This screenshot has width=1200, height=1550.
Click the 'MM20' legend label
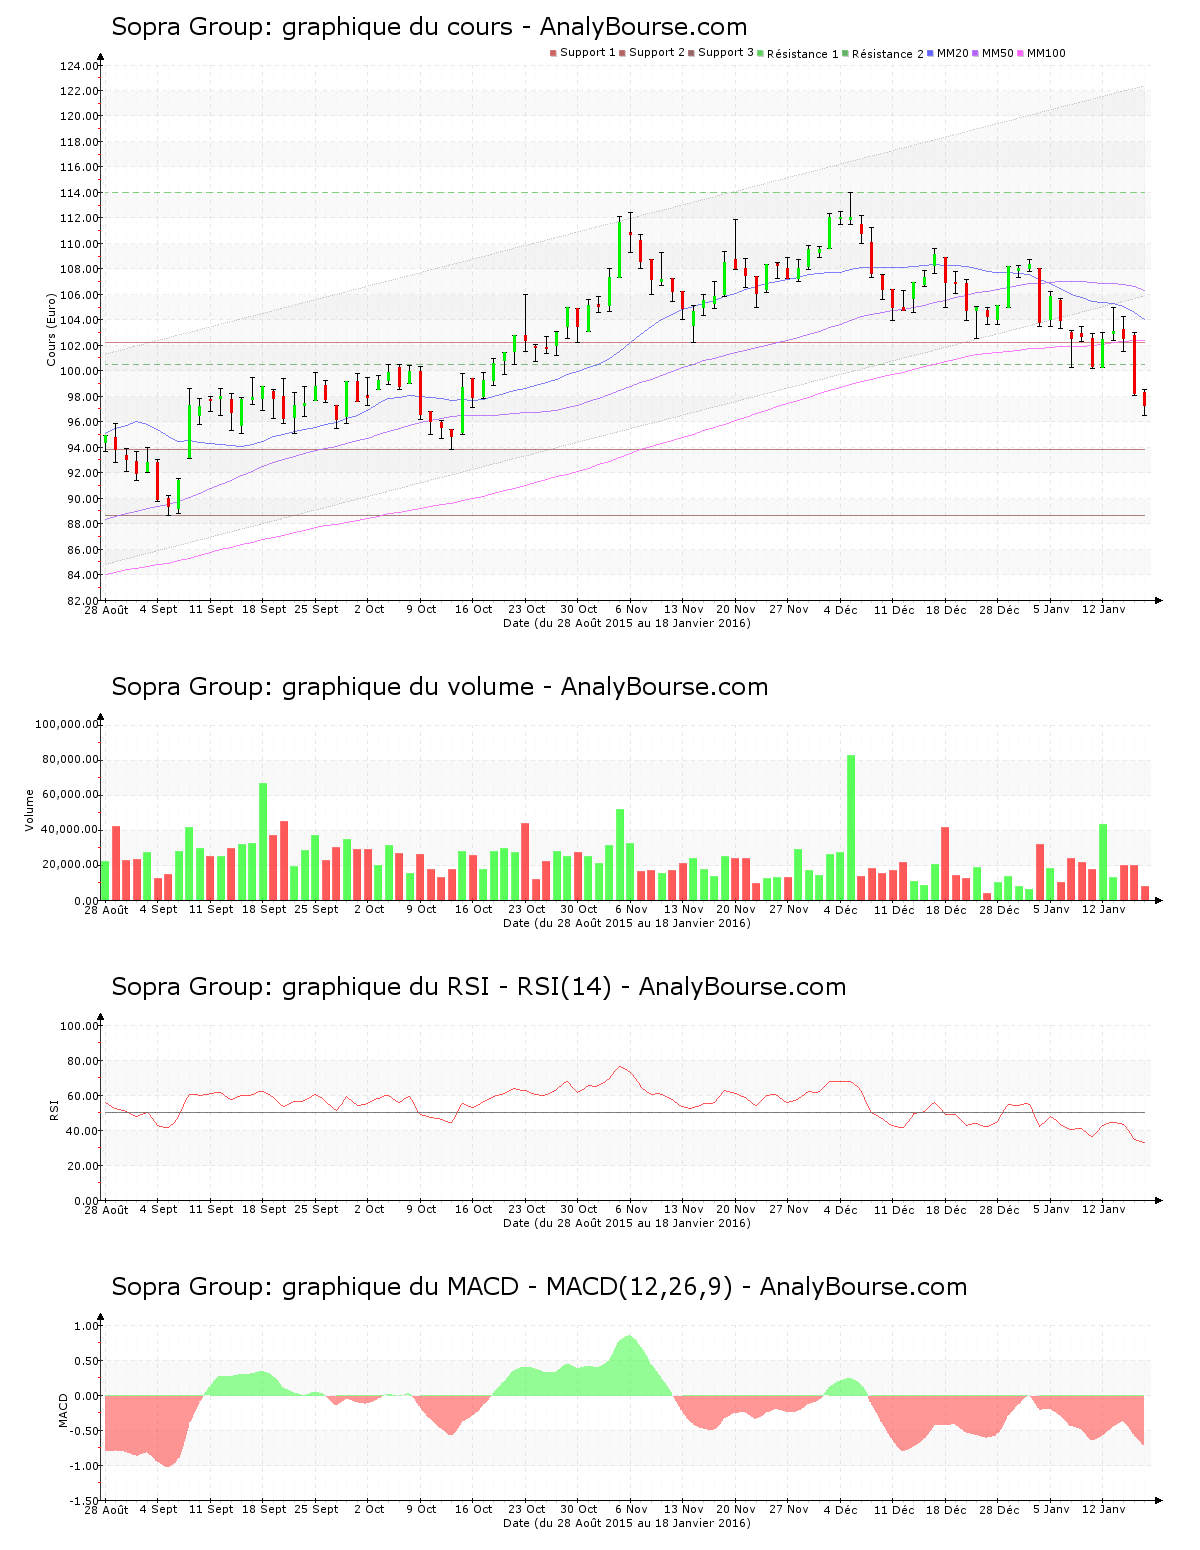[x=953, y=53]
